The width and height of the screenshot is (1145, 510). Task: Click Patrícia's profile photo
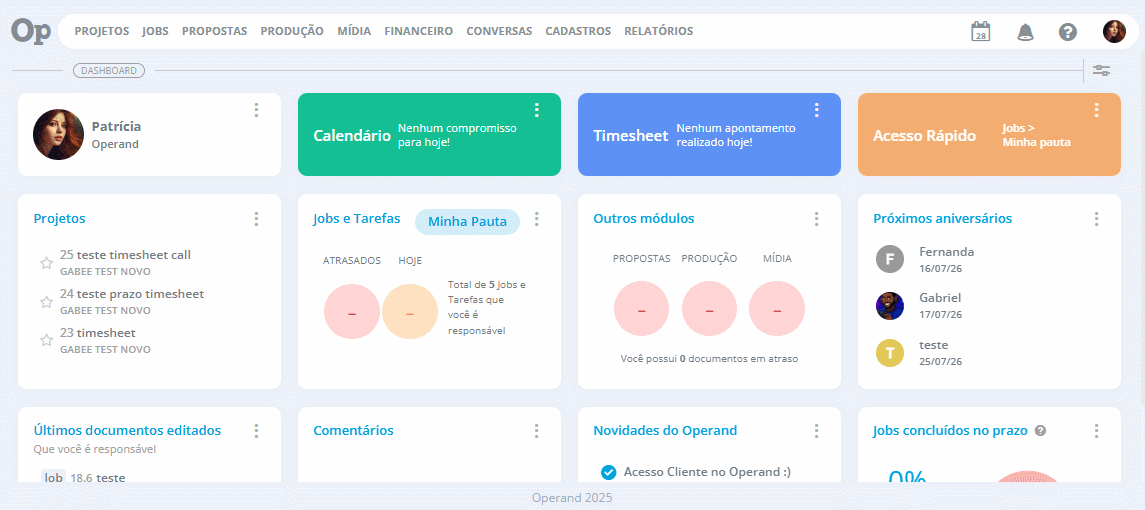click(58, 134)
